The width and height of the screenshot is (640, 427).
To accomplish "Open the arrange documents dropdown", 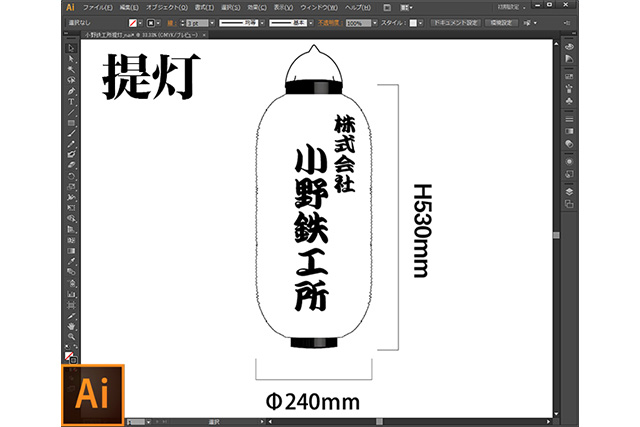I will (x=407, y=8).
